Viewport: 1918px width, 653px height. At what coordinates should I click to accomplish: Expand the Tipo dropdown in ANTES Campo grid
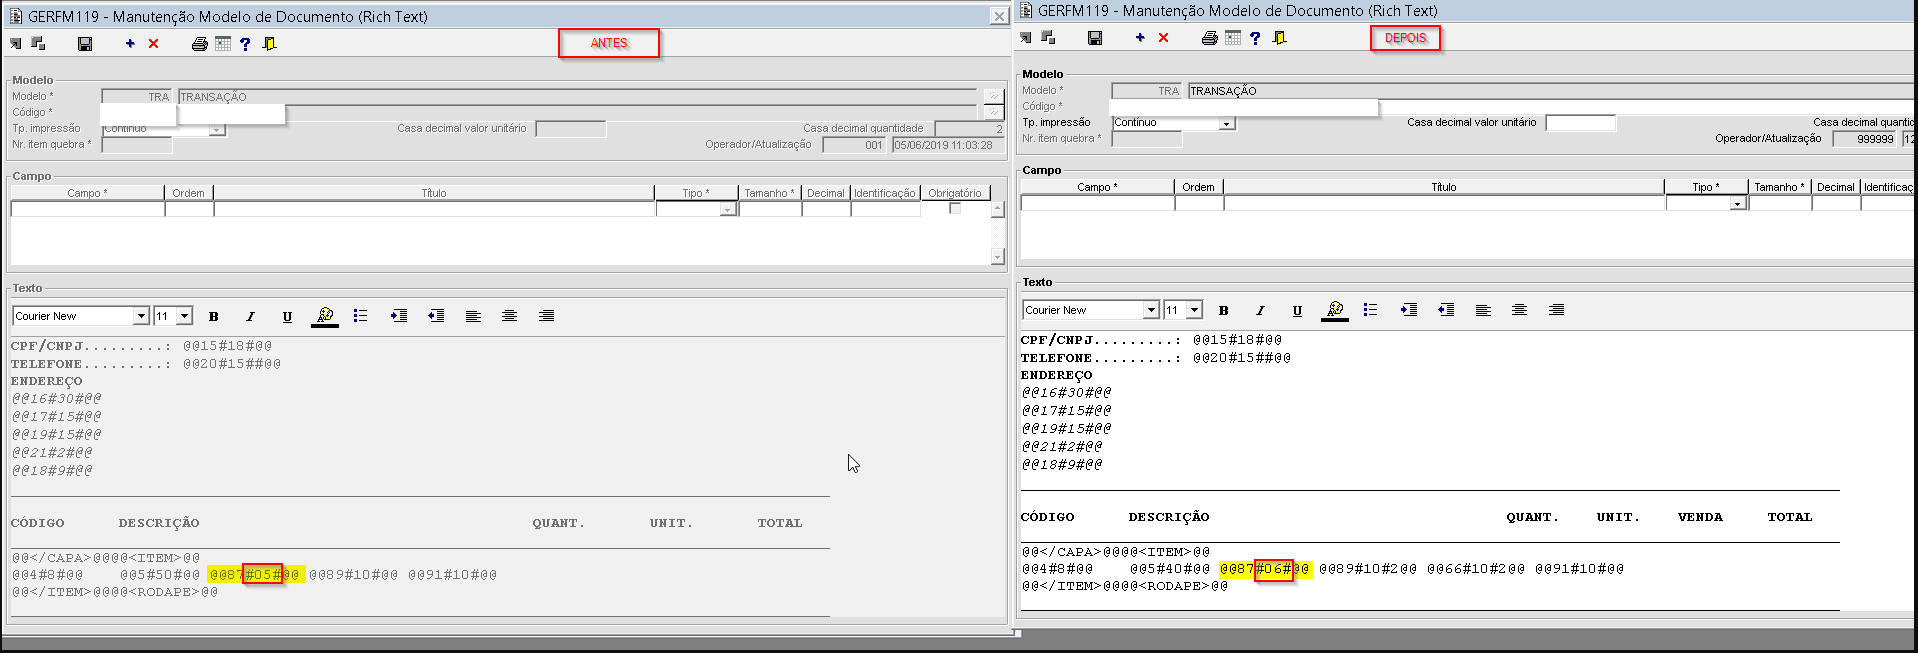tap(728, 210)
